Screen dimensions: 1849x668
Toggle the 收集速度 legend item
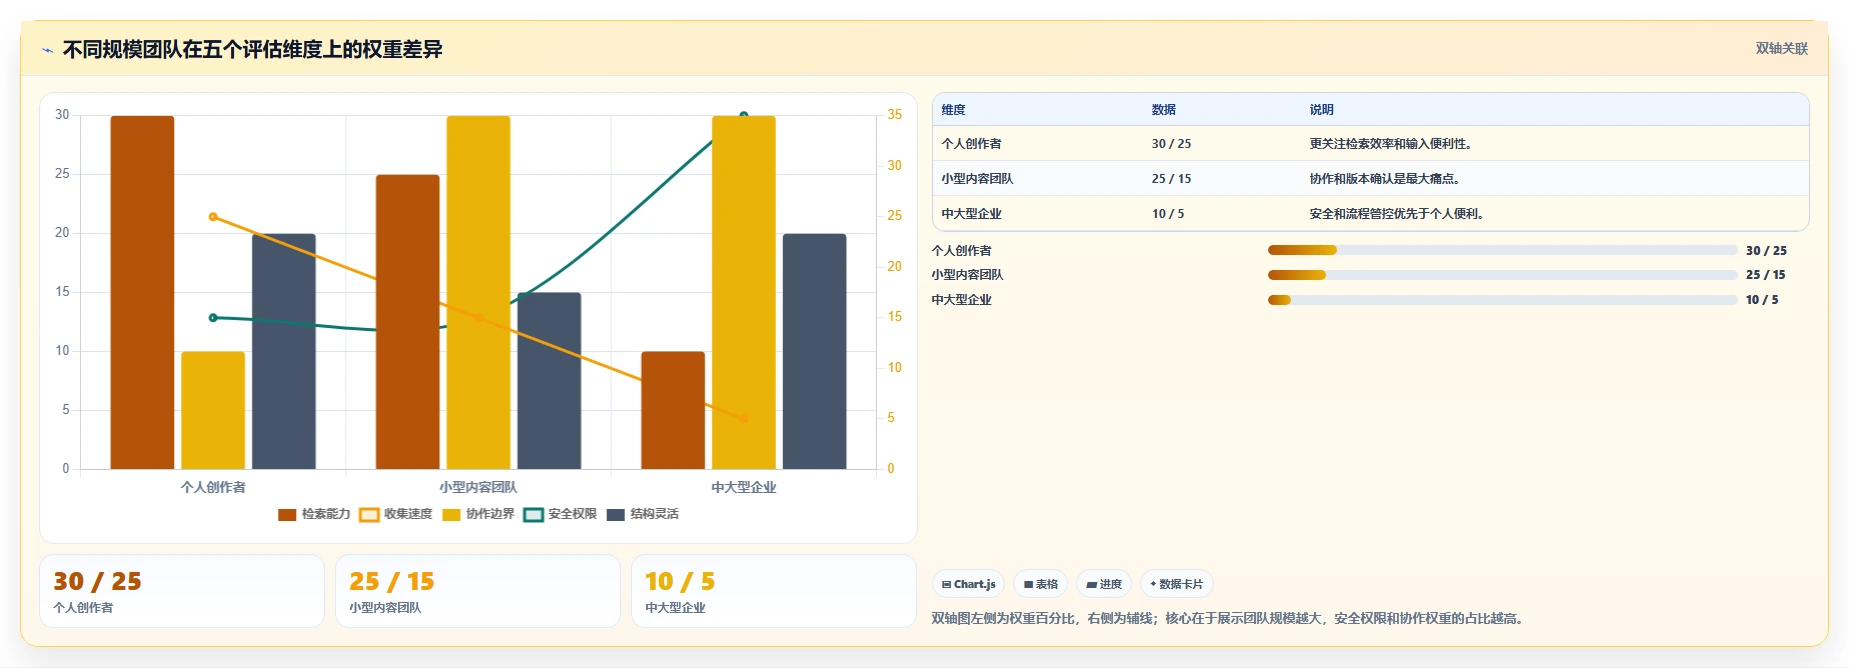pyautogui.click(x=396, y=514)
